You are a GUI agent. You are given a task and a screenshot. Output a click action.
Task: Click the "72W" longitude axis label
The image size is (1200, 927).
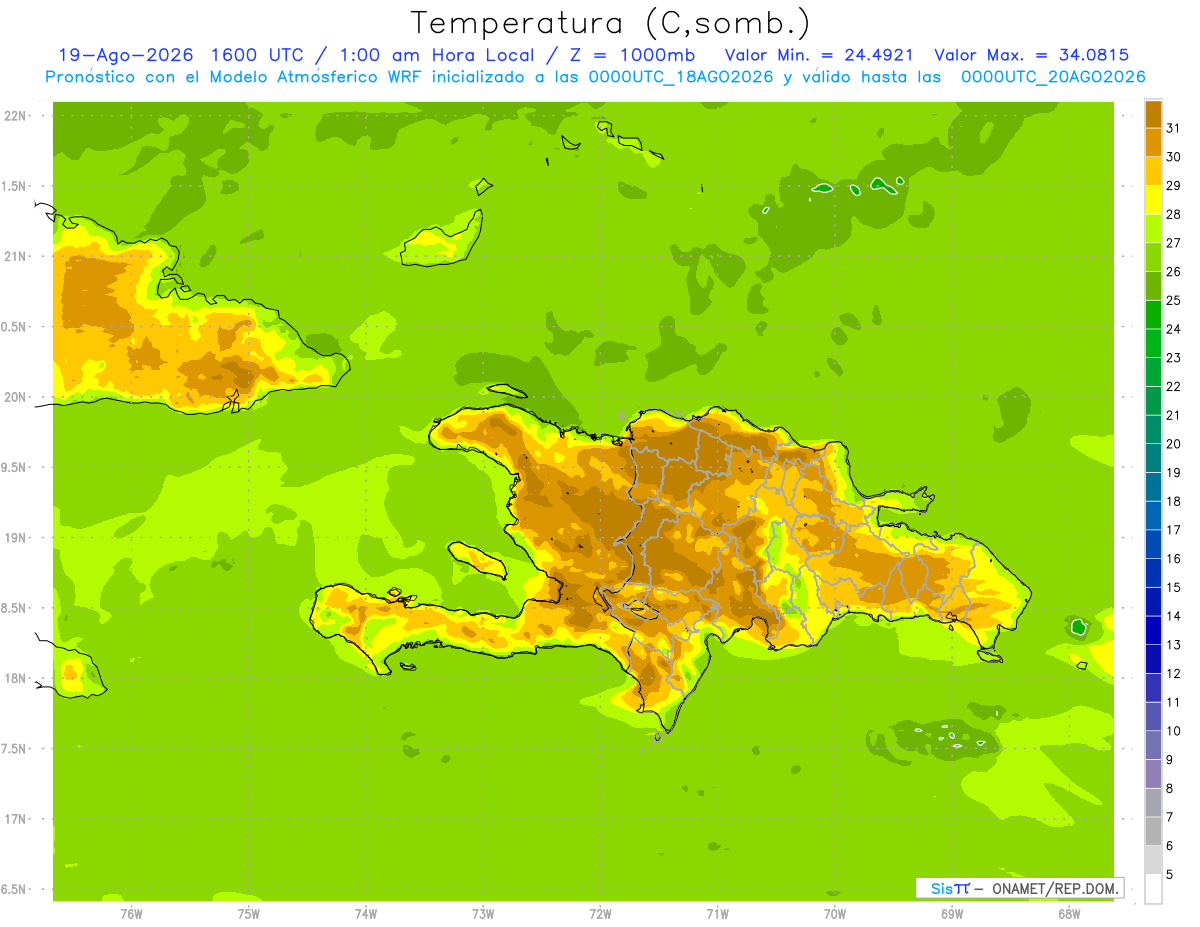click(600, 914)
